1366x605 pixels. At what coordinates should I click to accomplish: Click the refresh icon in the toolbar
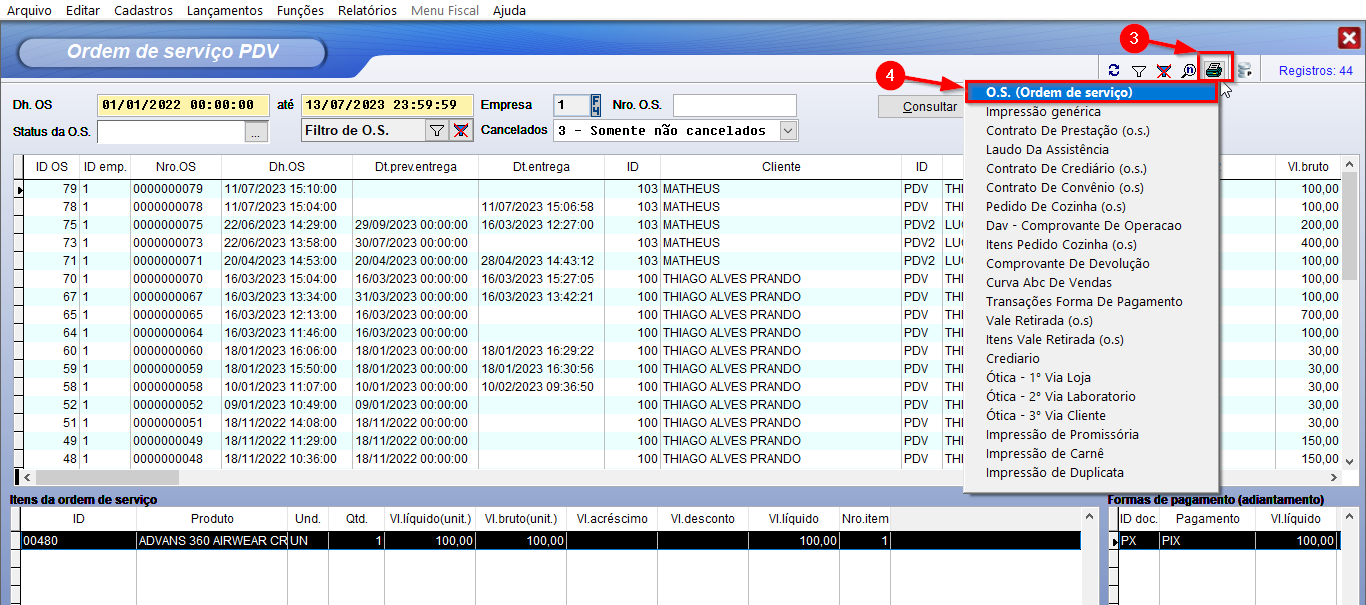click(1114, 71)
